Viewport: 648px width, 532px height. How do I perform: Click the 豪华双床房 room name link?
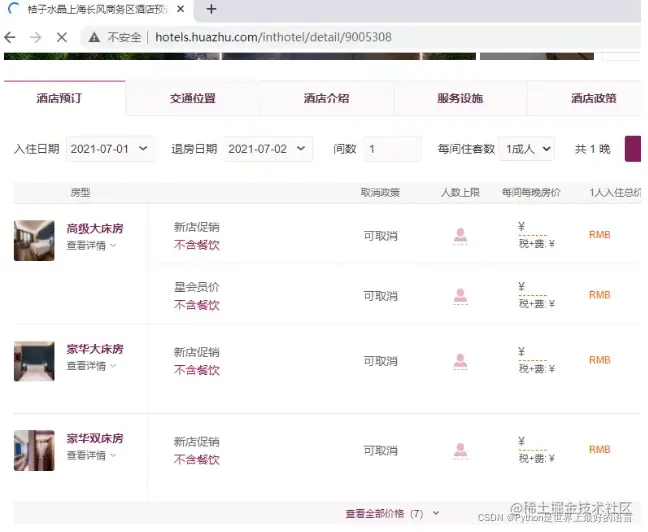95,439
